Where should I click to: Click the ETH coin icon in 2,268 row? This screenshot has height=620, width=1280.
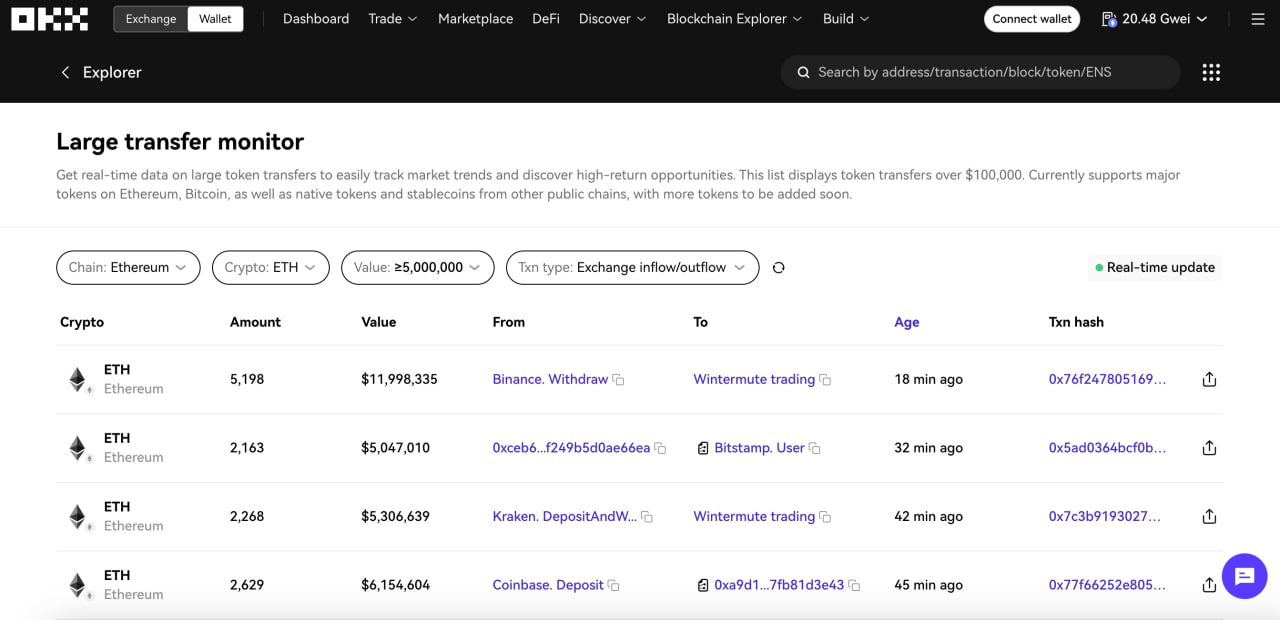(x=78, y=517)
